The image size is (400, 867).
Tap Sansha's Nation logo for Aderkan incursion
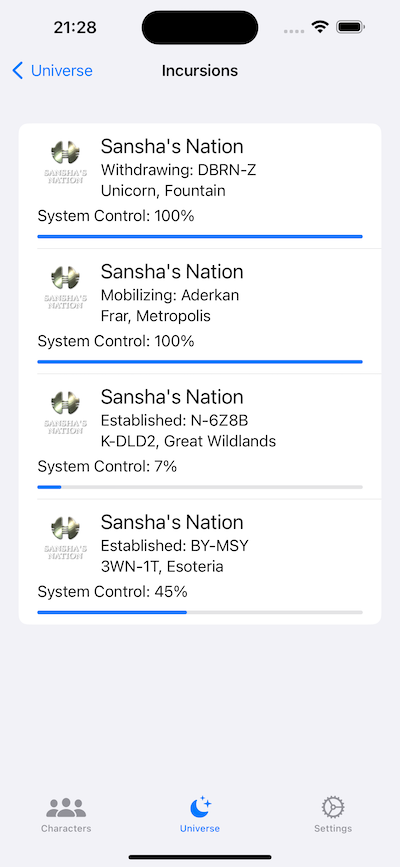coord(65,287)
